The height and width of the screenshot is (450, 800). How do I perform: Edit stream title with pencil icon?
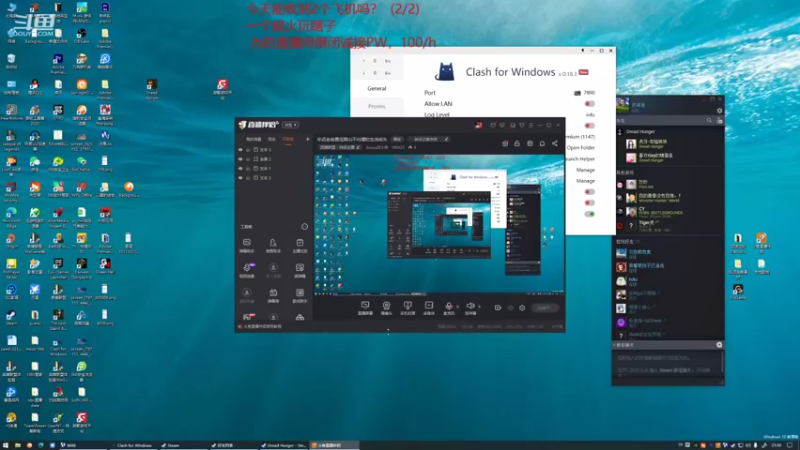pyautogui.click(x=446, y=139)
